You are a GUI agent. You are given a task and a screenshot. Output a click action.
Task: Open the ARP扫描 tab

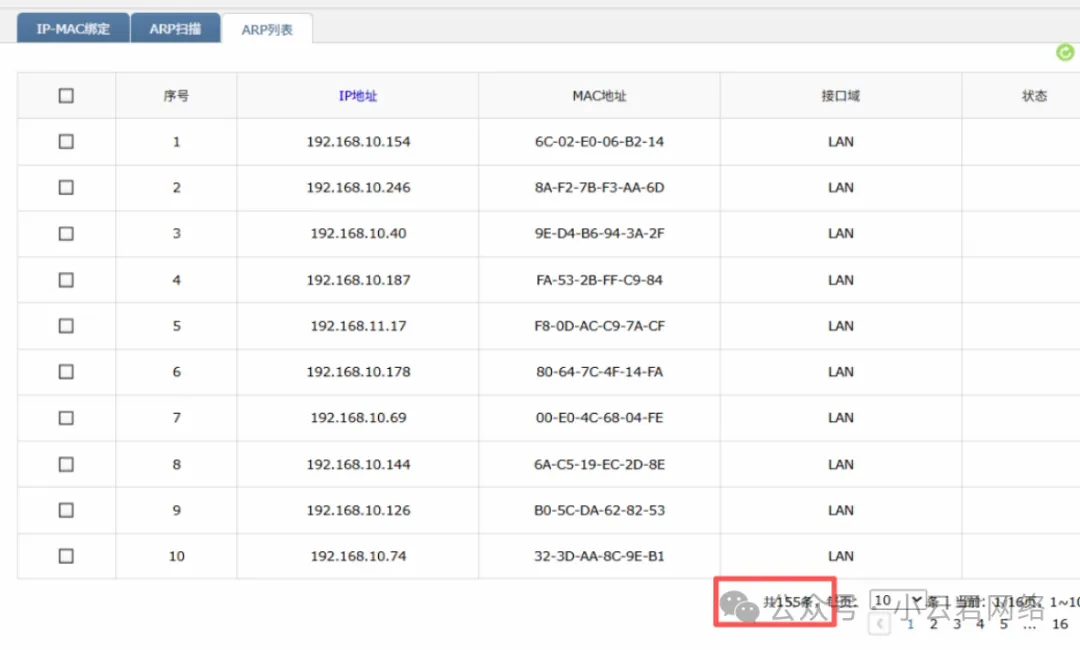pyautogui.click(x=175, y=29)
